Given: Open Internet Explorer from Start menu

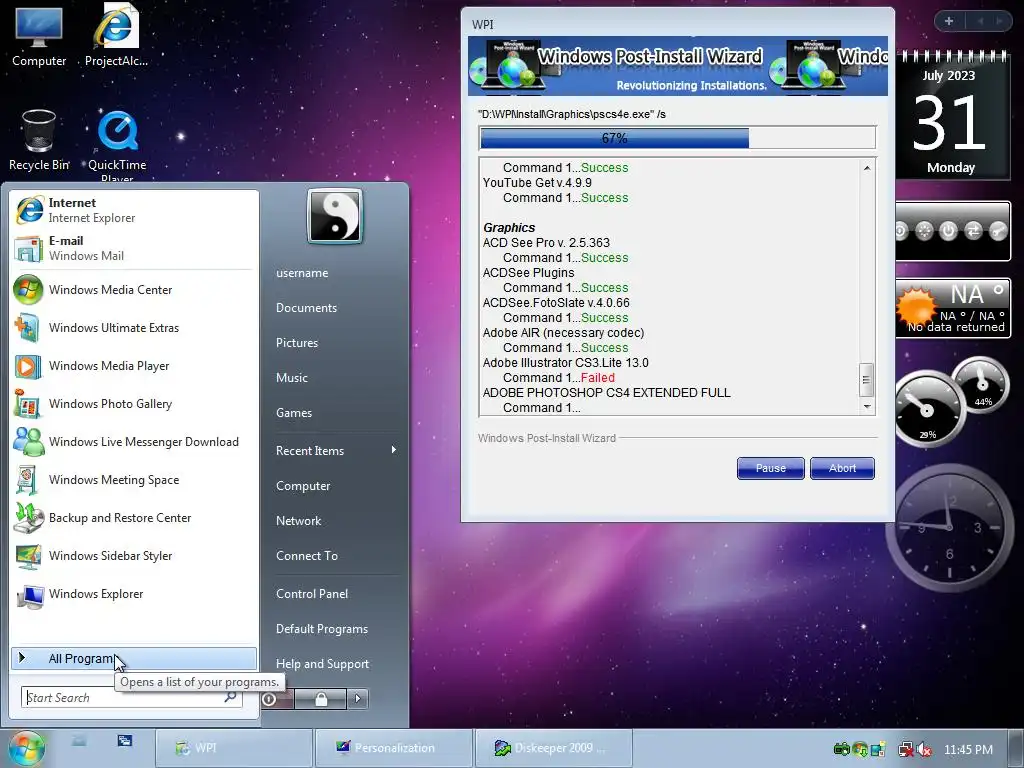Looking at the screenshot, I should (134, 210).
